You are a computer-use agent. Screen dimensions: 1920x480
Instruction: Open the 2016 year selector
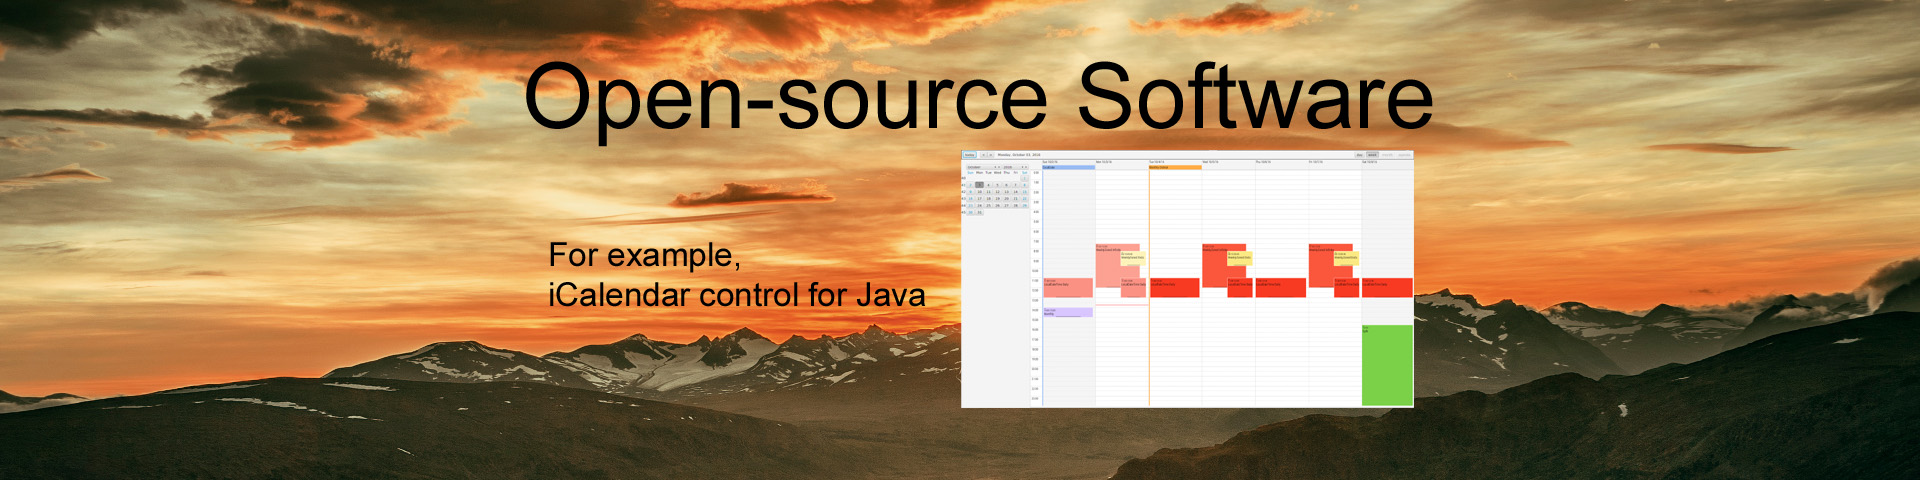pos(1014,167)
